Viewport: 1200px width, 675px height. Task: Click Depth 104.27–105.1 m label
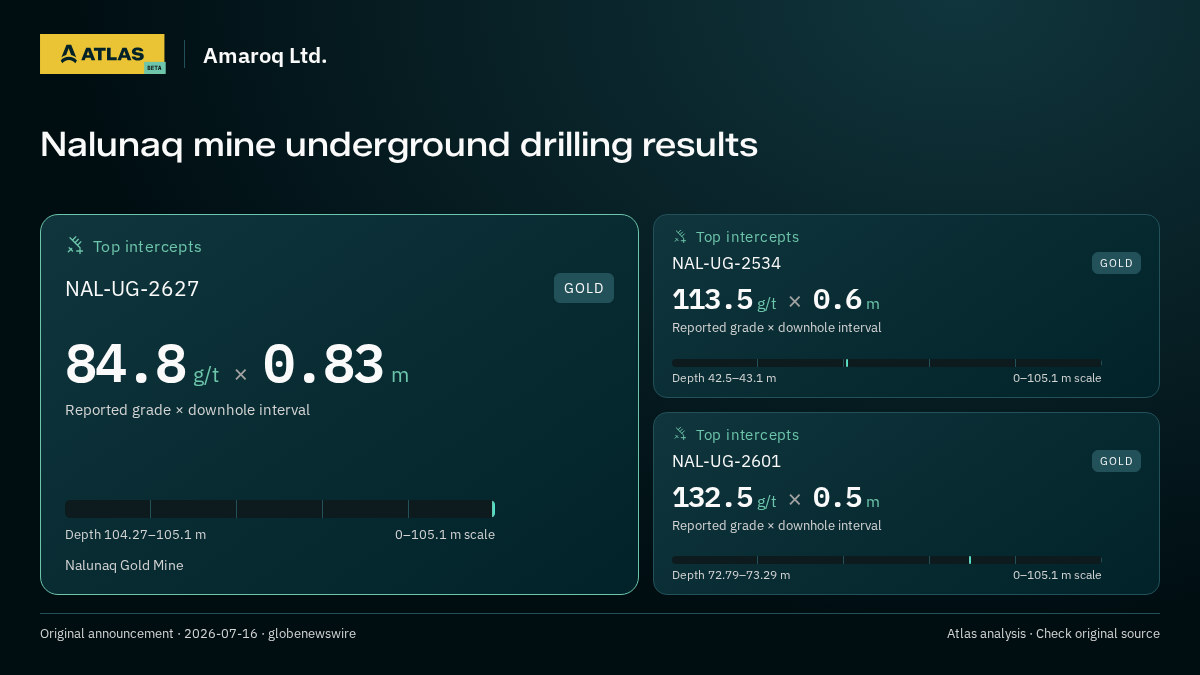point(135,535)
